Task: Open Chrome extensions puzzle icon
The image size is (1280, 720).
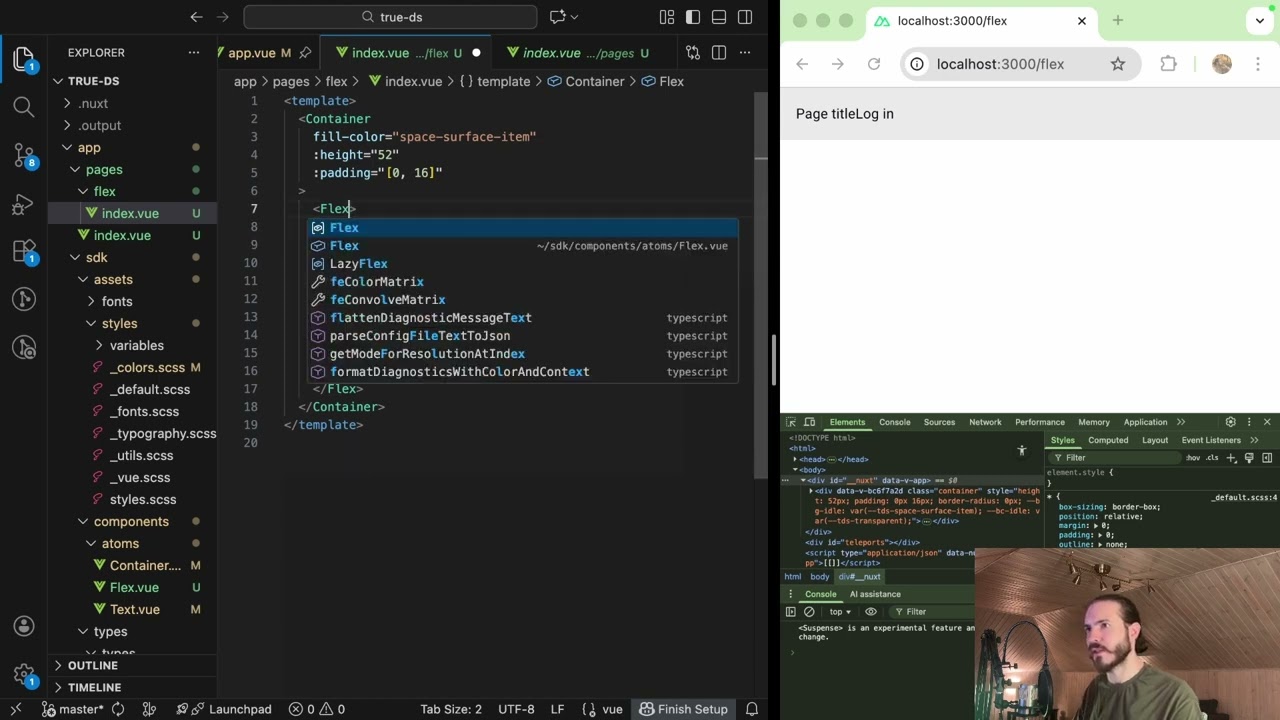Action: (x=1168, y=64)
